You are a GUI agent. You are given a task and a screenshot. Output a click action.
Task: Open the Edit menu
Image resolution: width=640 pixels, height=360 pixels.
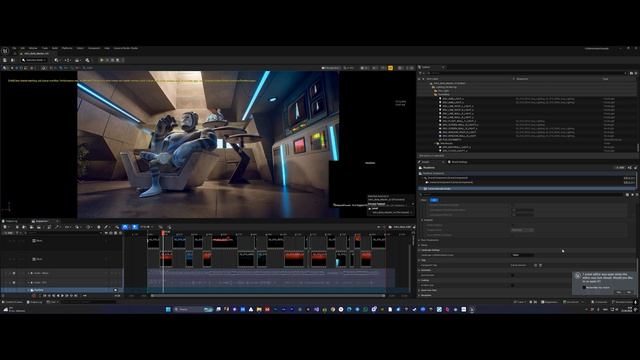coord(22,48)
